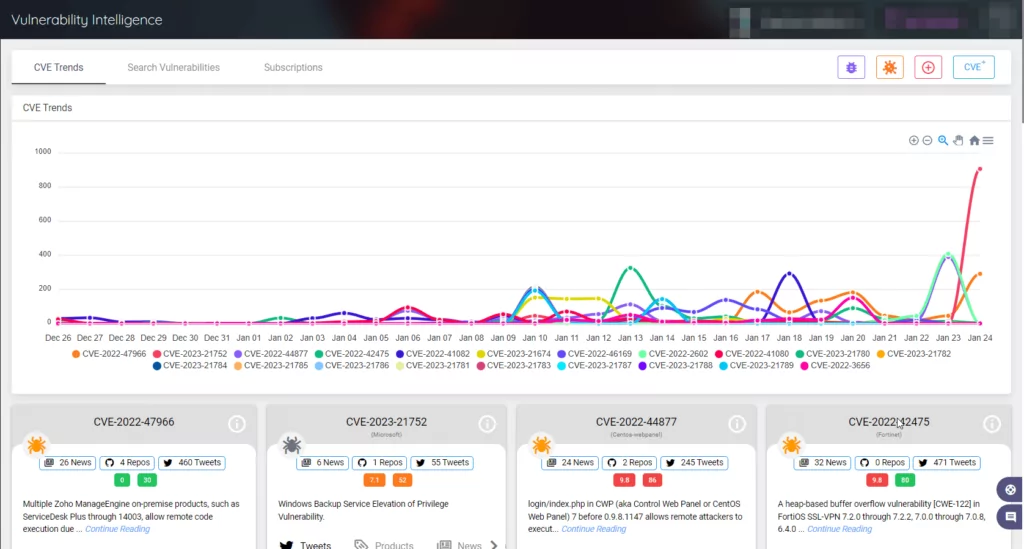Open the 55 Tweets badge
Viewport: 1024px width, 549px height.
[x=443, y=463]
